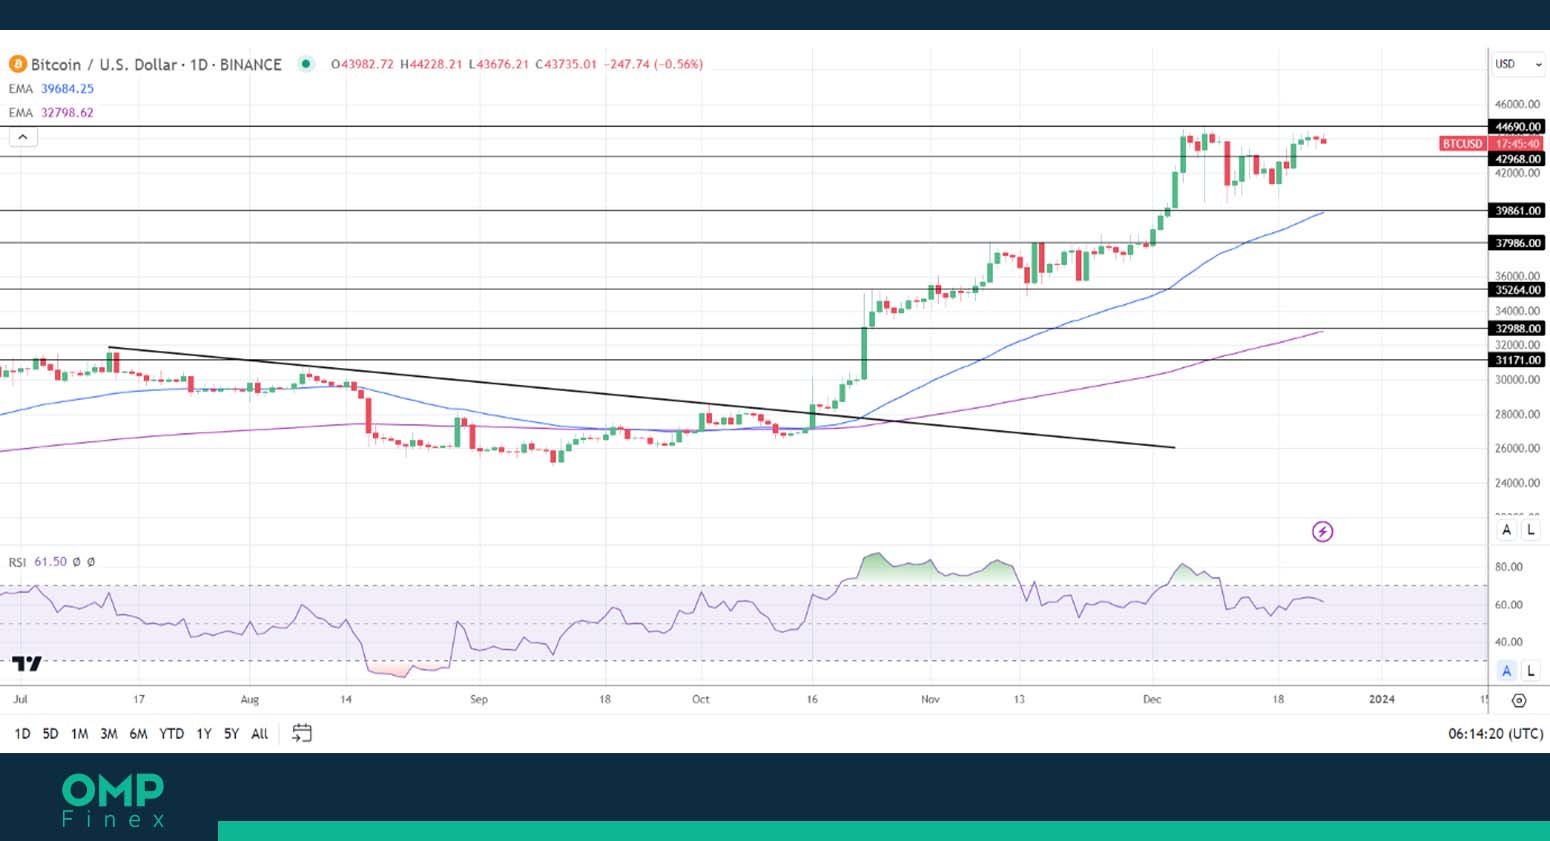This screenshot has width=1550, height=841.
Task: Select the 3M time range
Action: tap(109, 734)
